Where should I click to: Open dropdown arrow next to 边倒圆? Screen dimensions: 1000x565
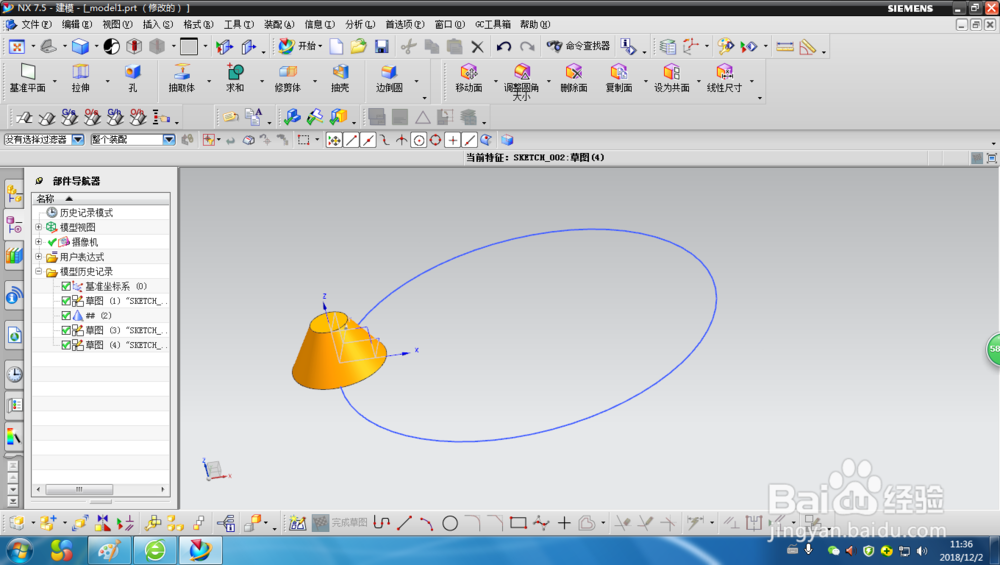[x=416, y=82]
